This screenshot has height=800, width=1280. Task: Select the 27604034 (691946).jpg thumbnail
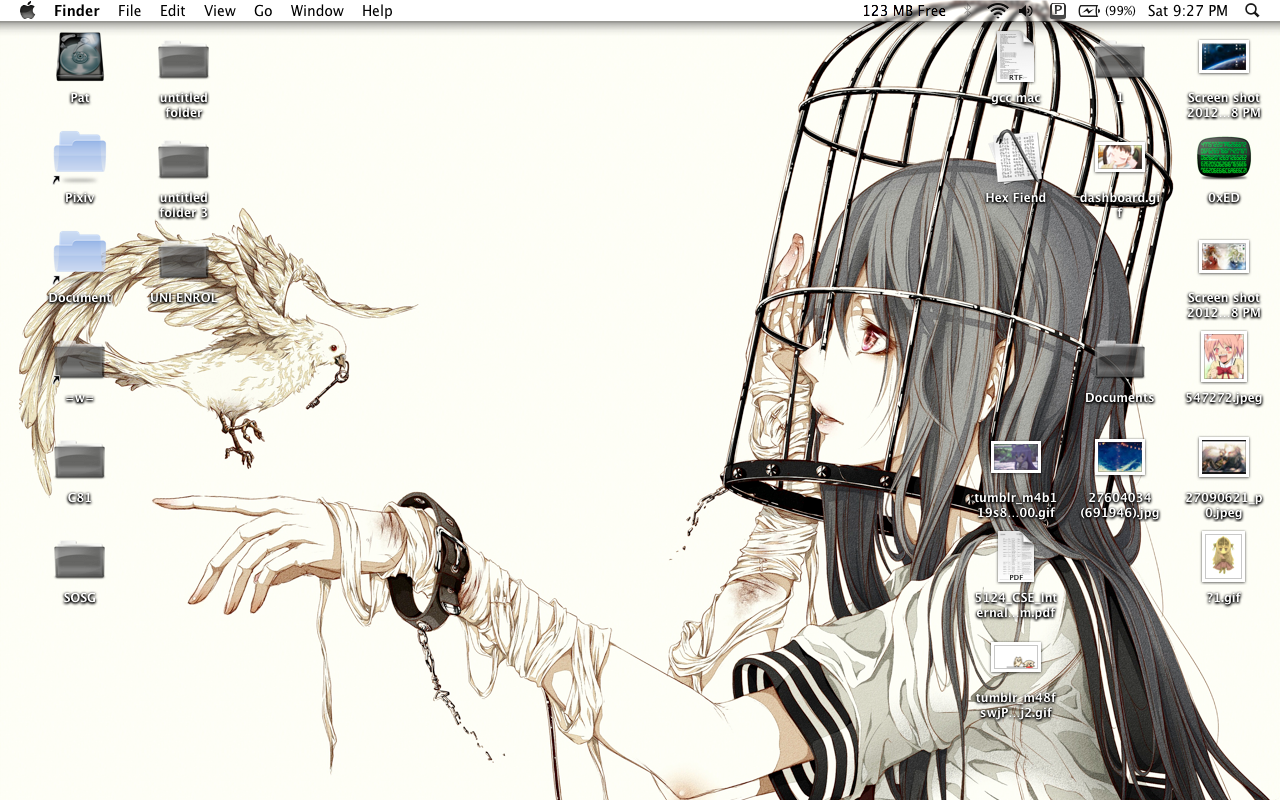[x=1120, y=457]
